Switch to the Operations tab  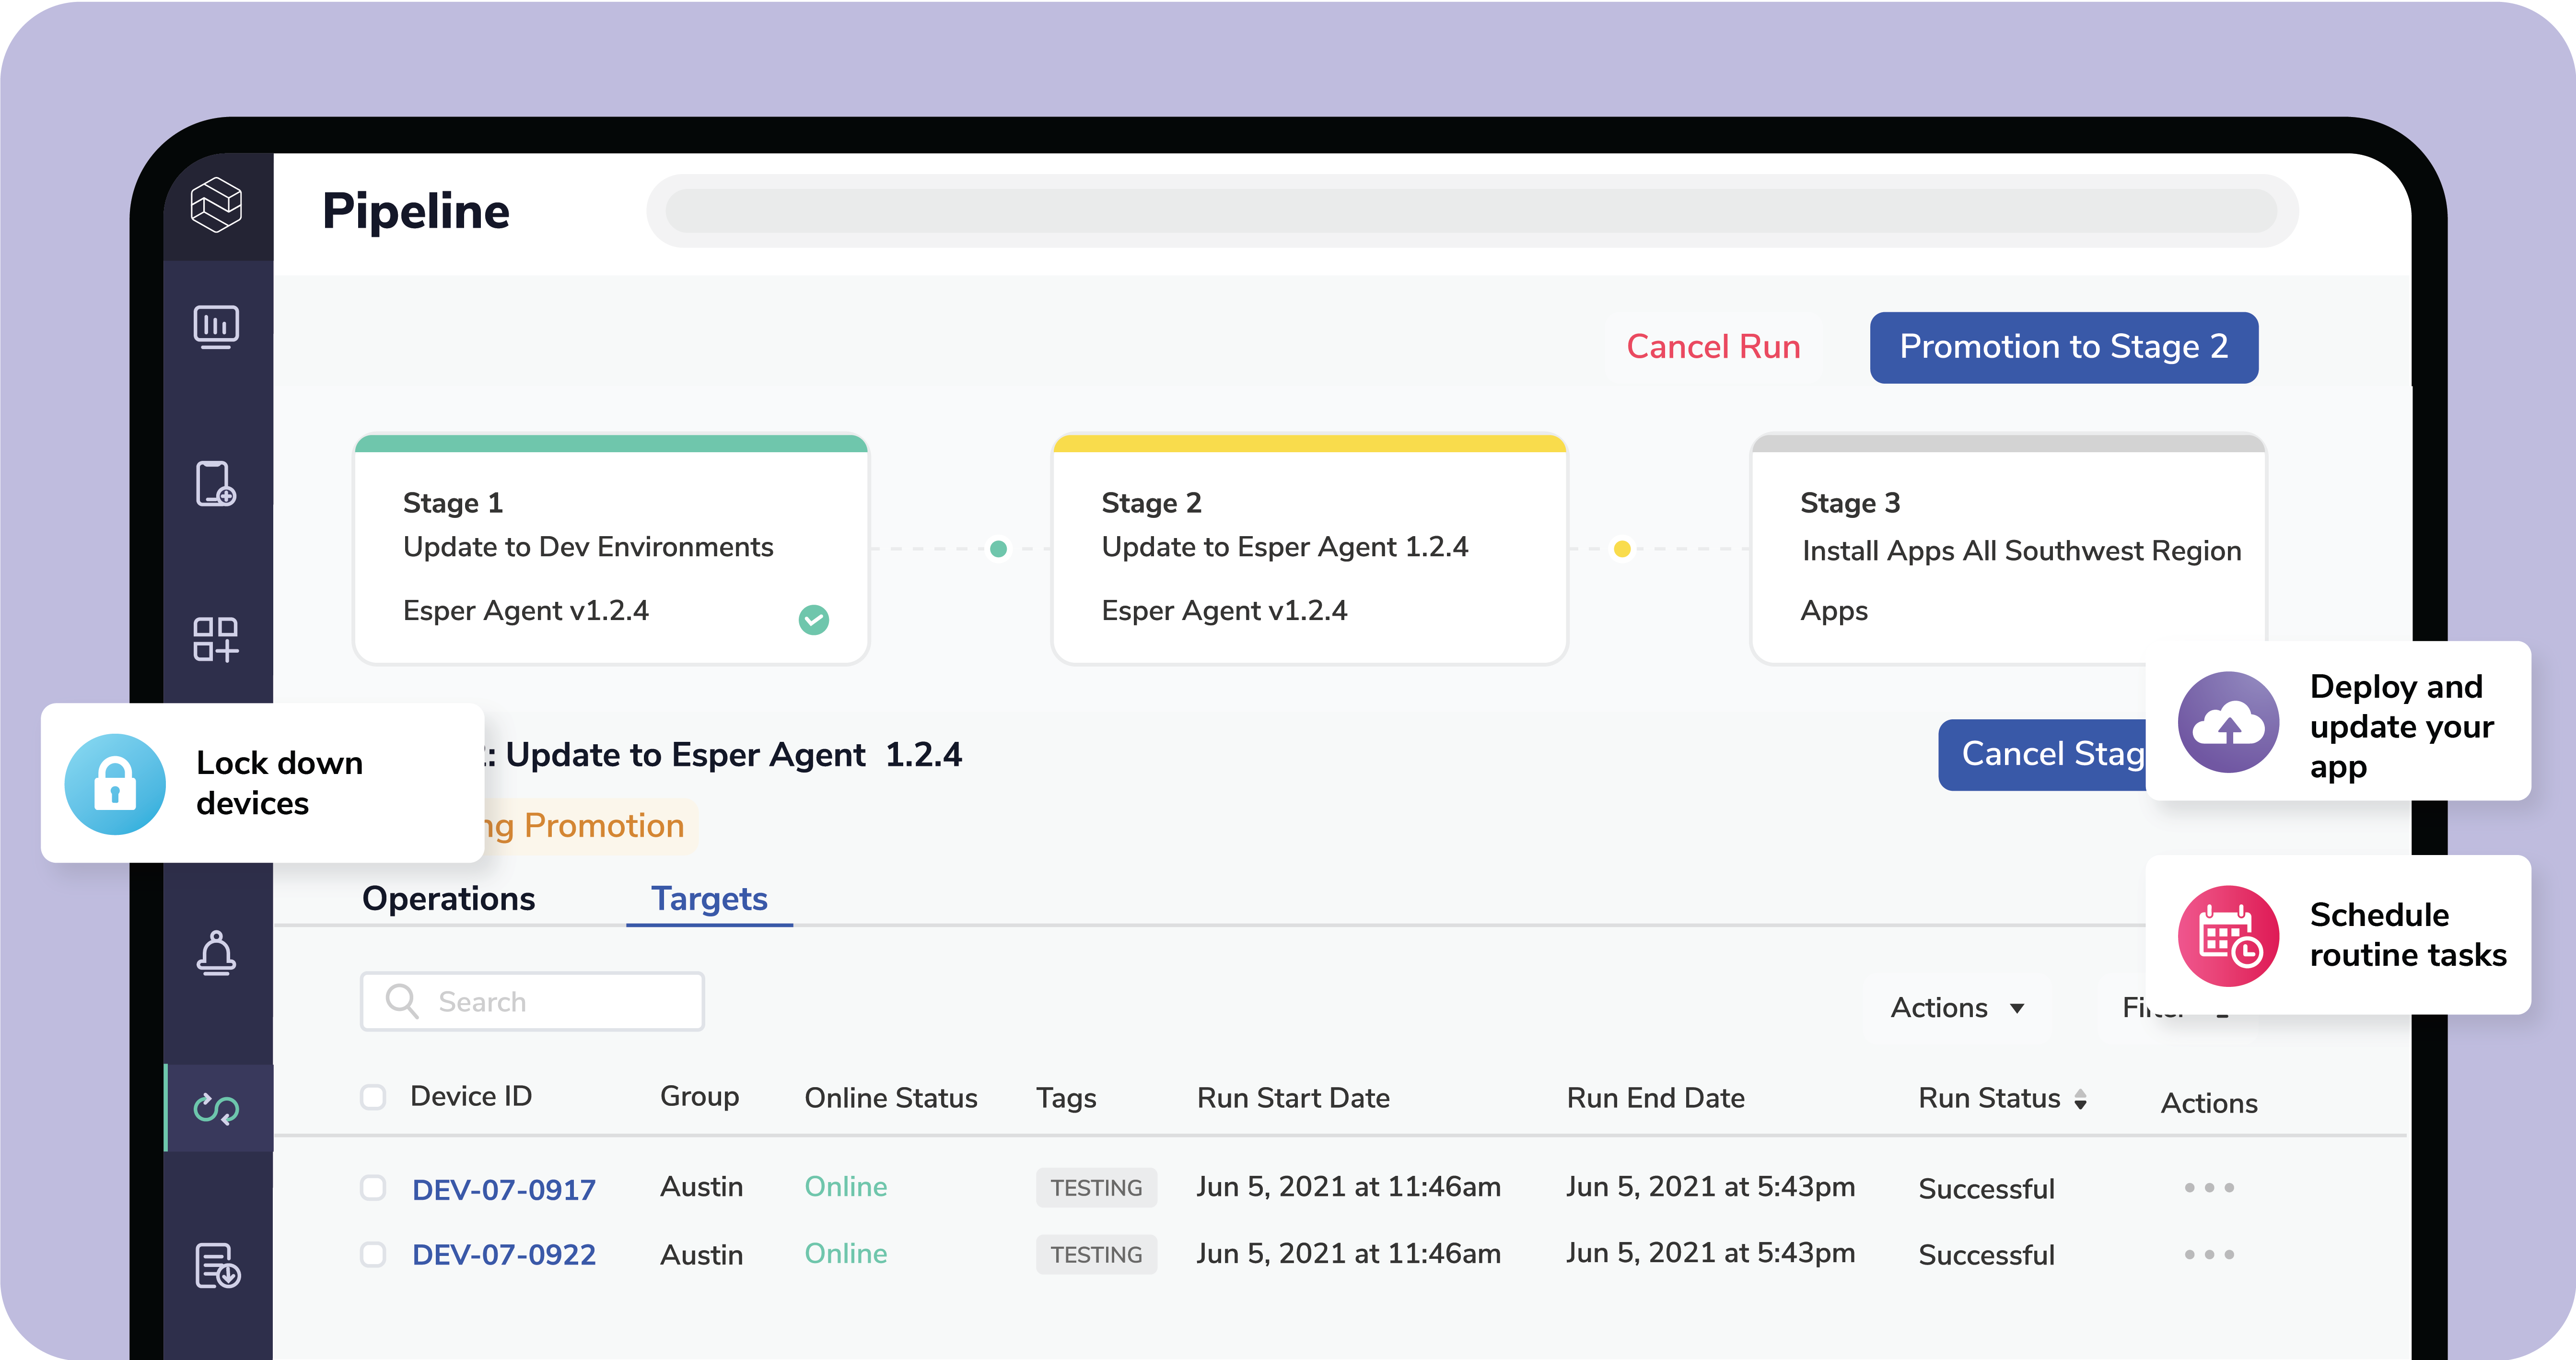pos(449,899)
